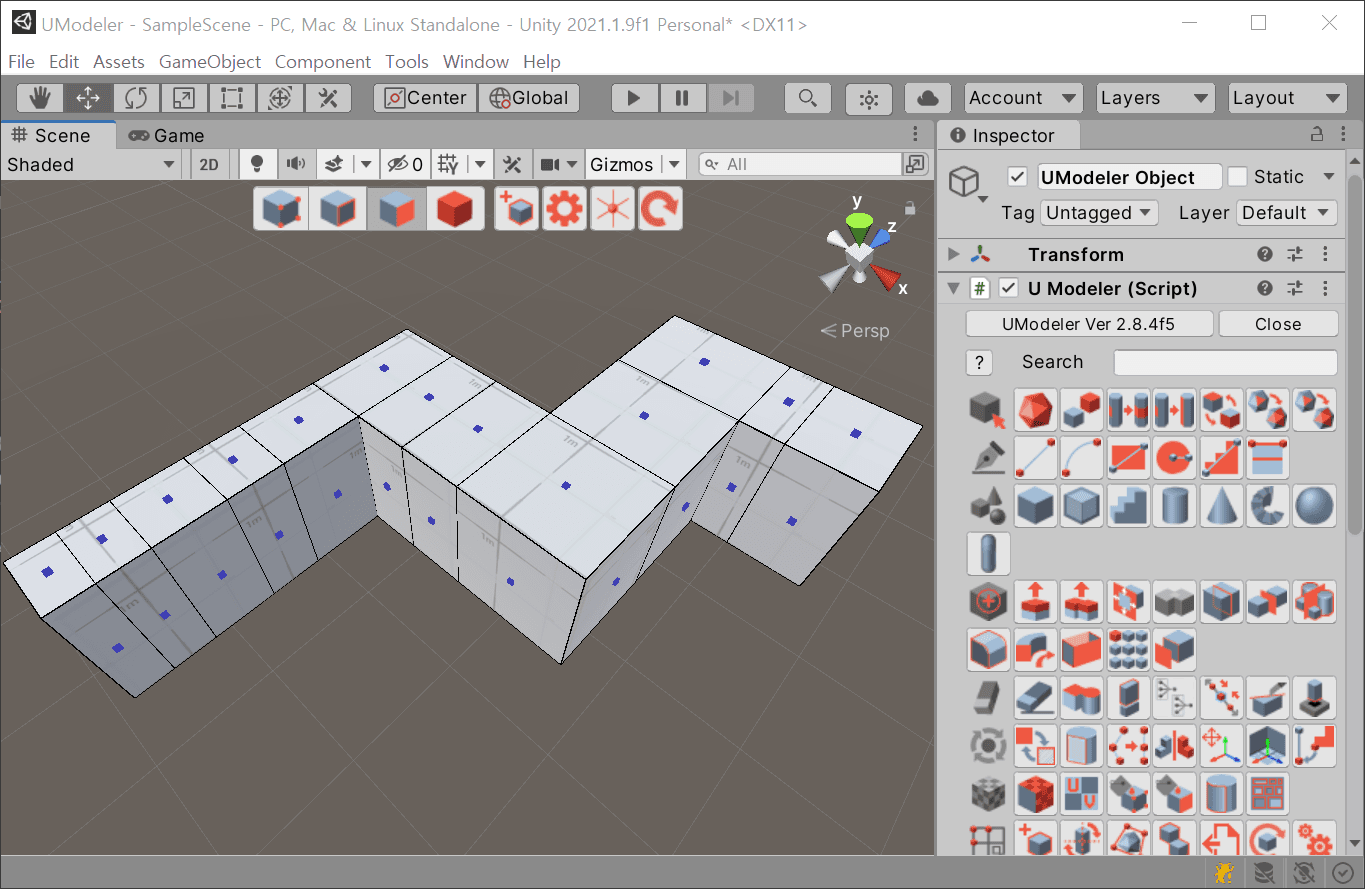Toggle Global handle rotation button
This screenshot has width=1365, height=889.
click(529, 98)
